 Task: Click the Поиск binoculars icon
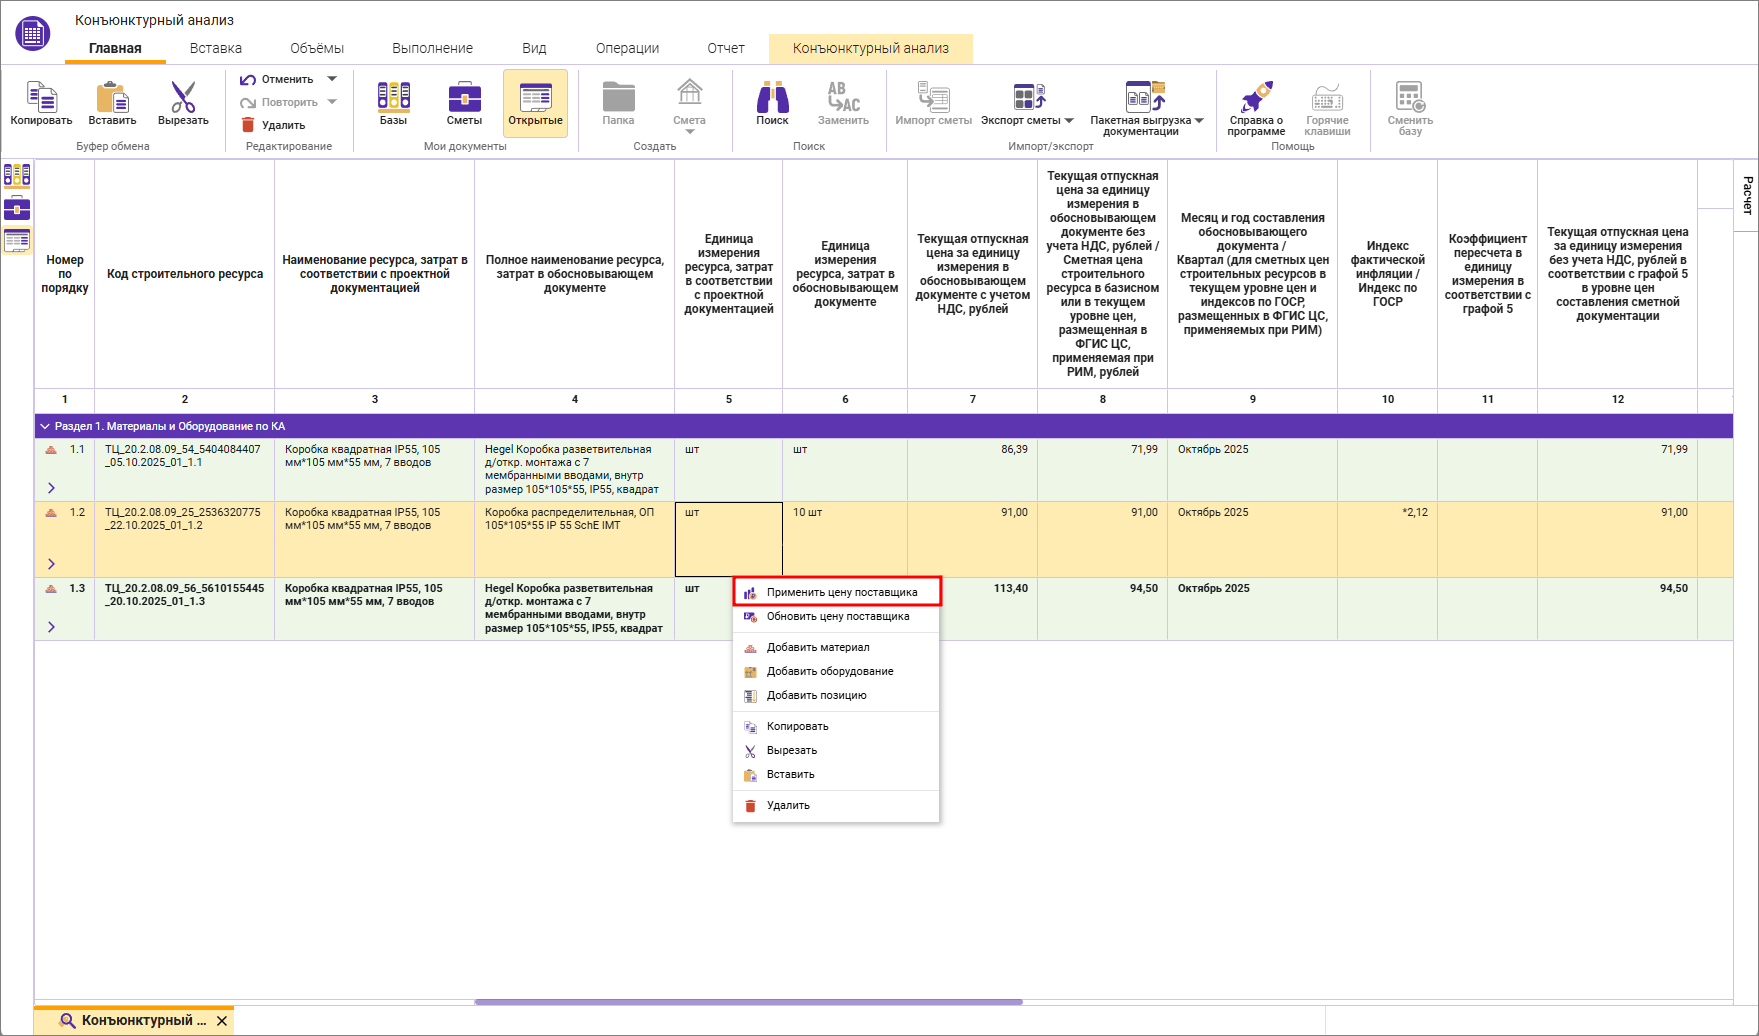772,98
